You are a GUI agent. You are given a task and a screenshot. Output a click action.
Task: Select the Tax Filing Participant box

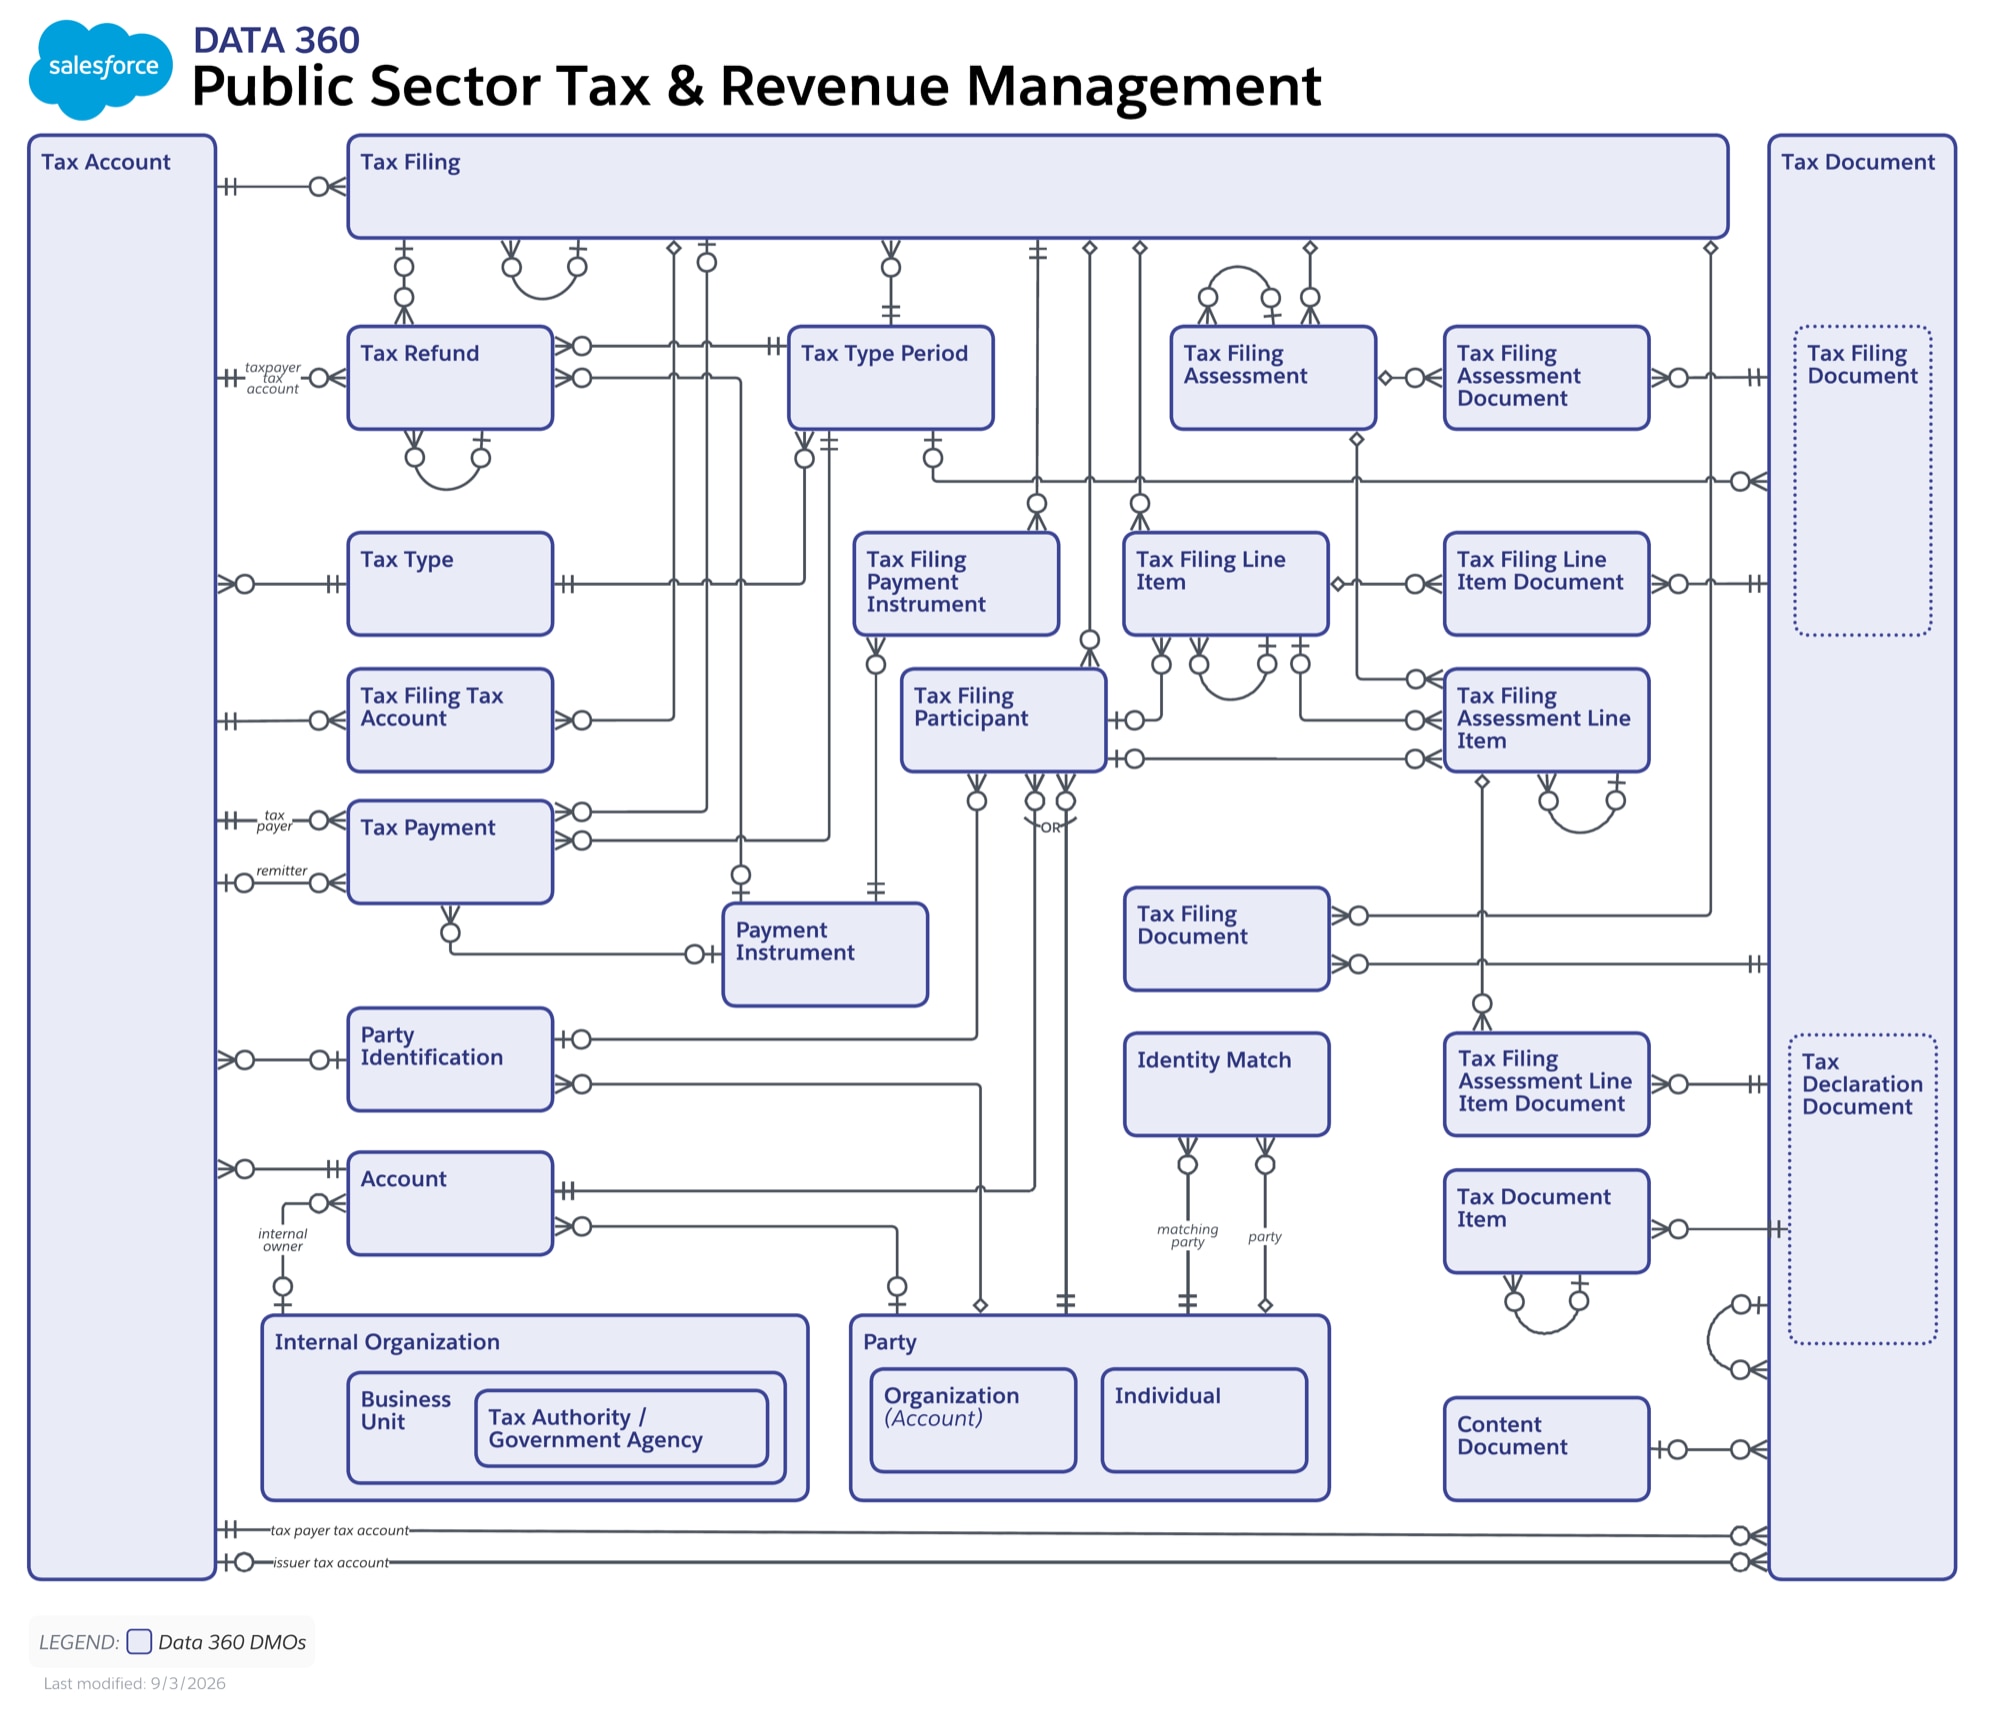pos(1003,720)
